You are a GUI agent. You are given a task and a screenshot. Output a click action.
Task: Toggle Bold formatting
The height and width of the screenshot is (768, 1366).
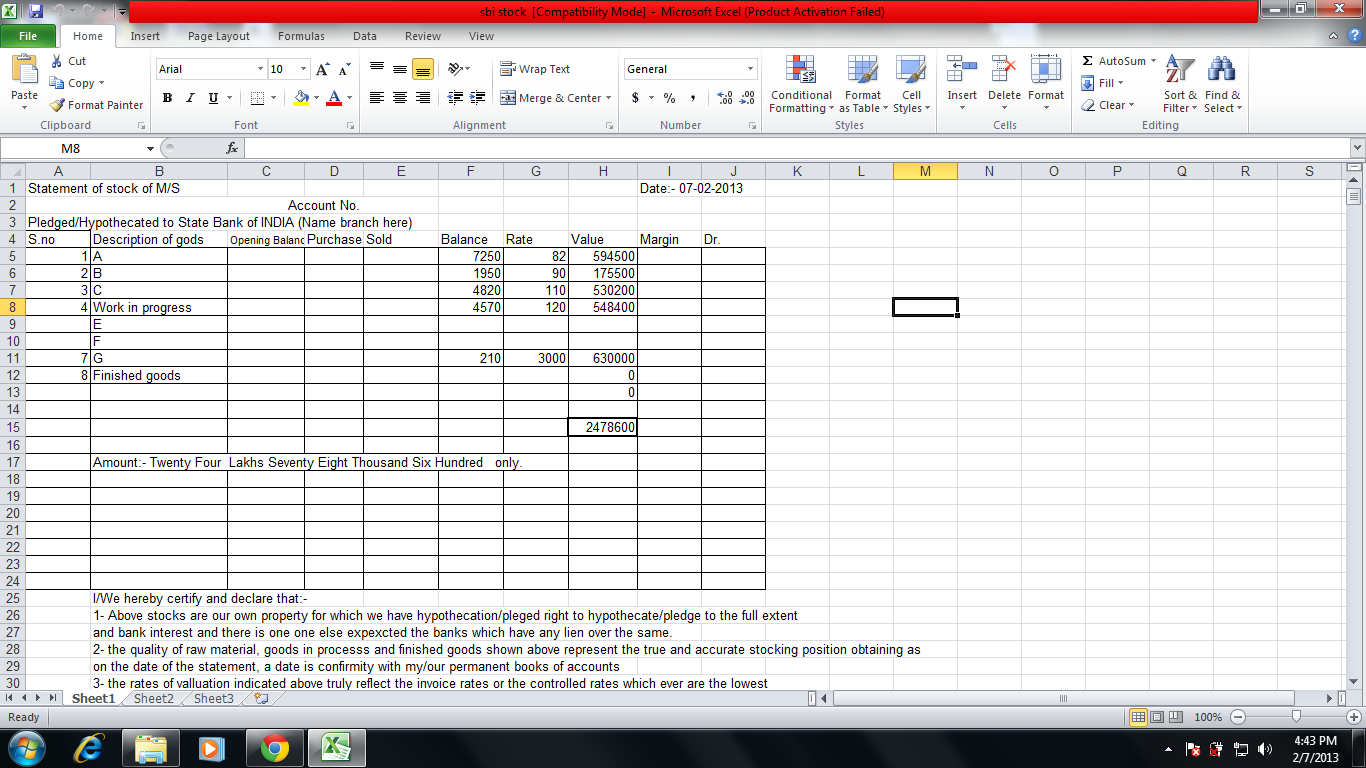(167, 98)
